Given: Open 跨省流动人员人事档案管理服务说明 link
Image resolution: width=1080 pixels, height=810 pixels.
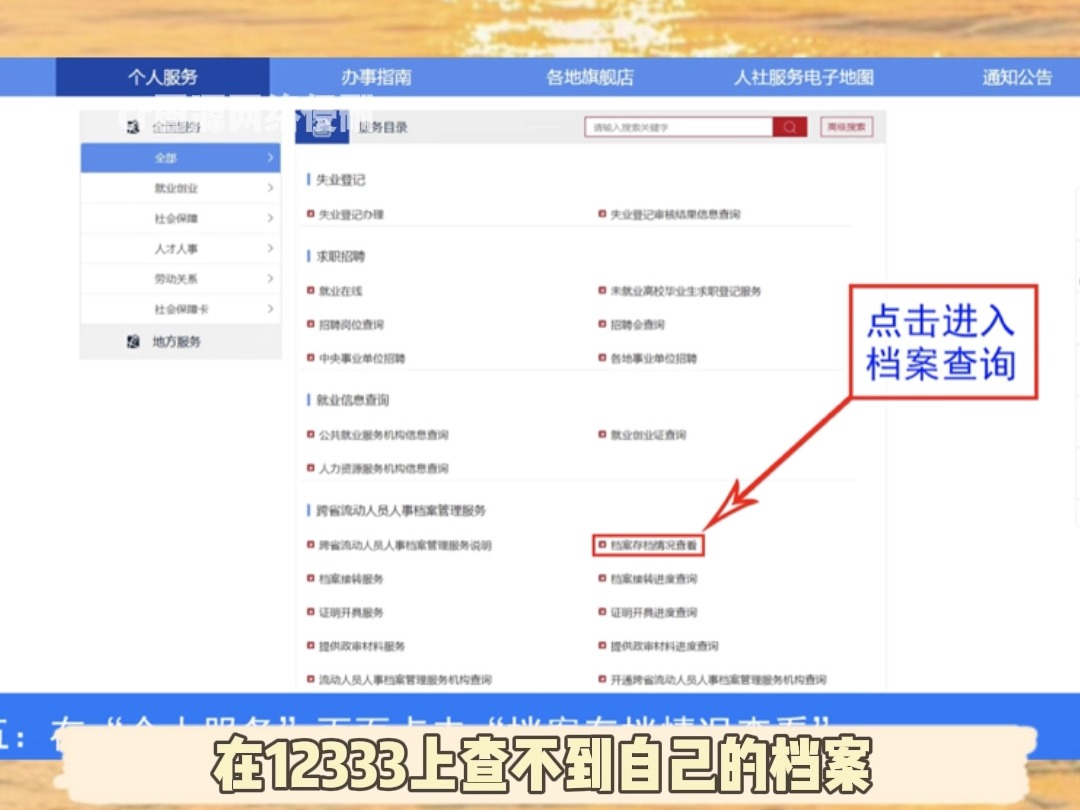Looking at the screenshot, I should 405,546.
